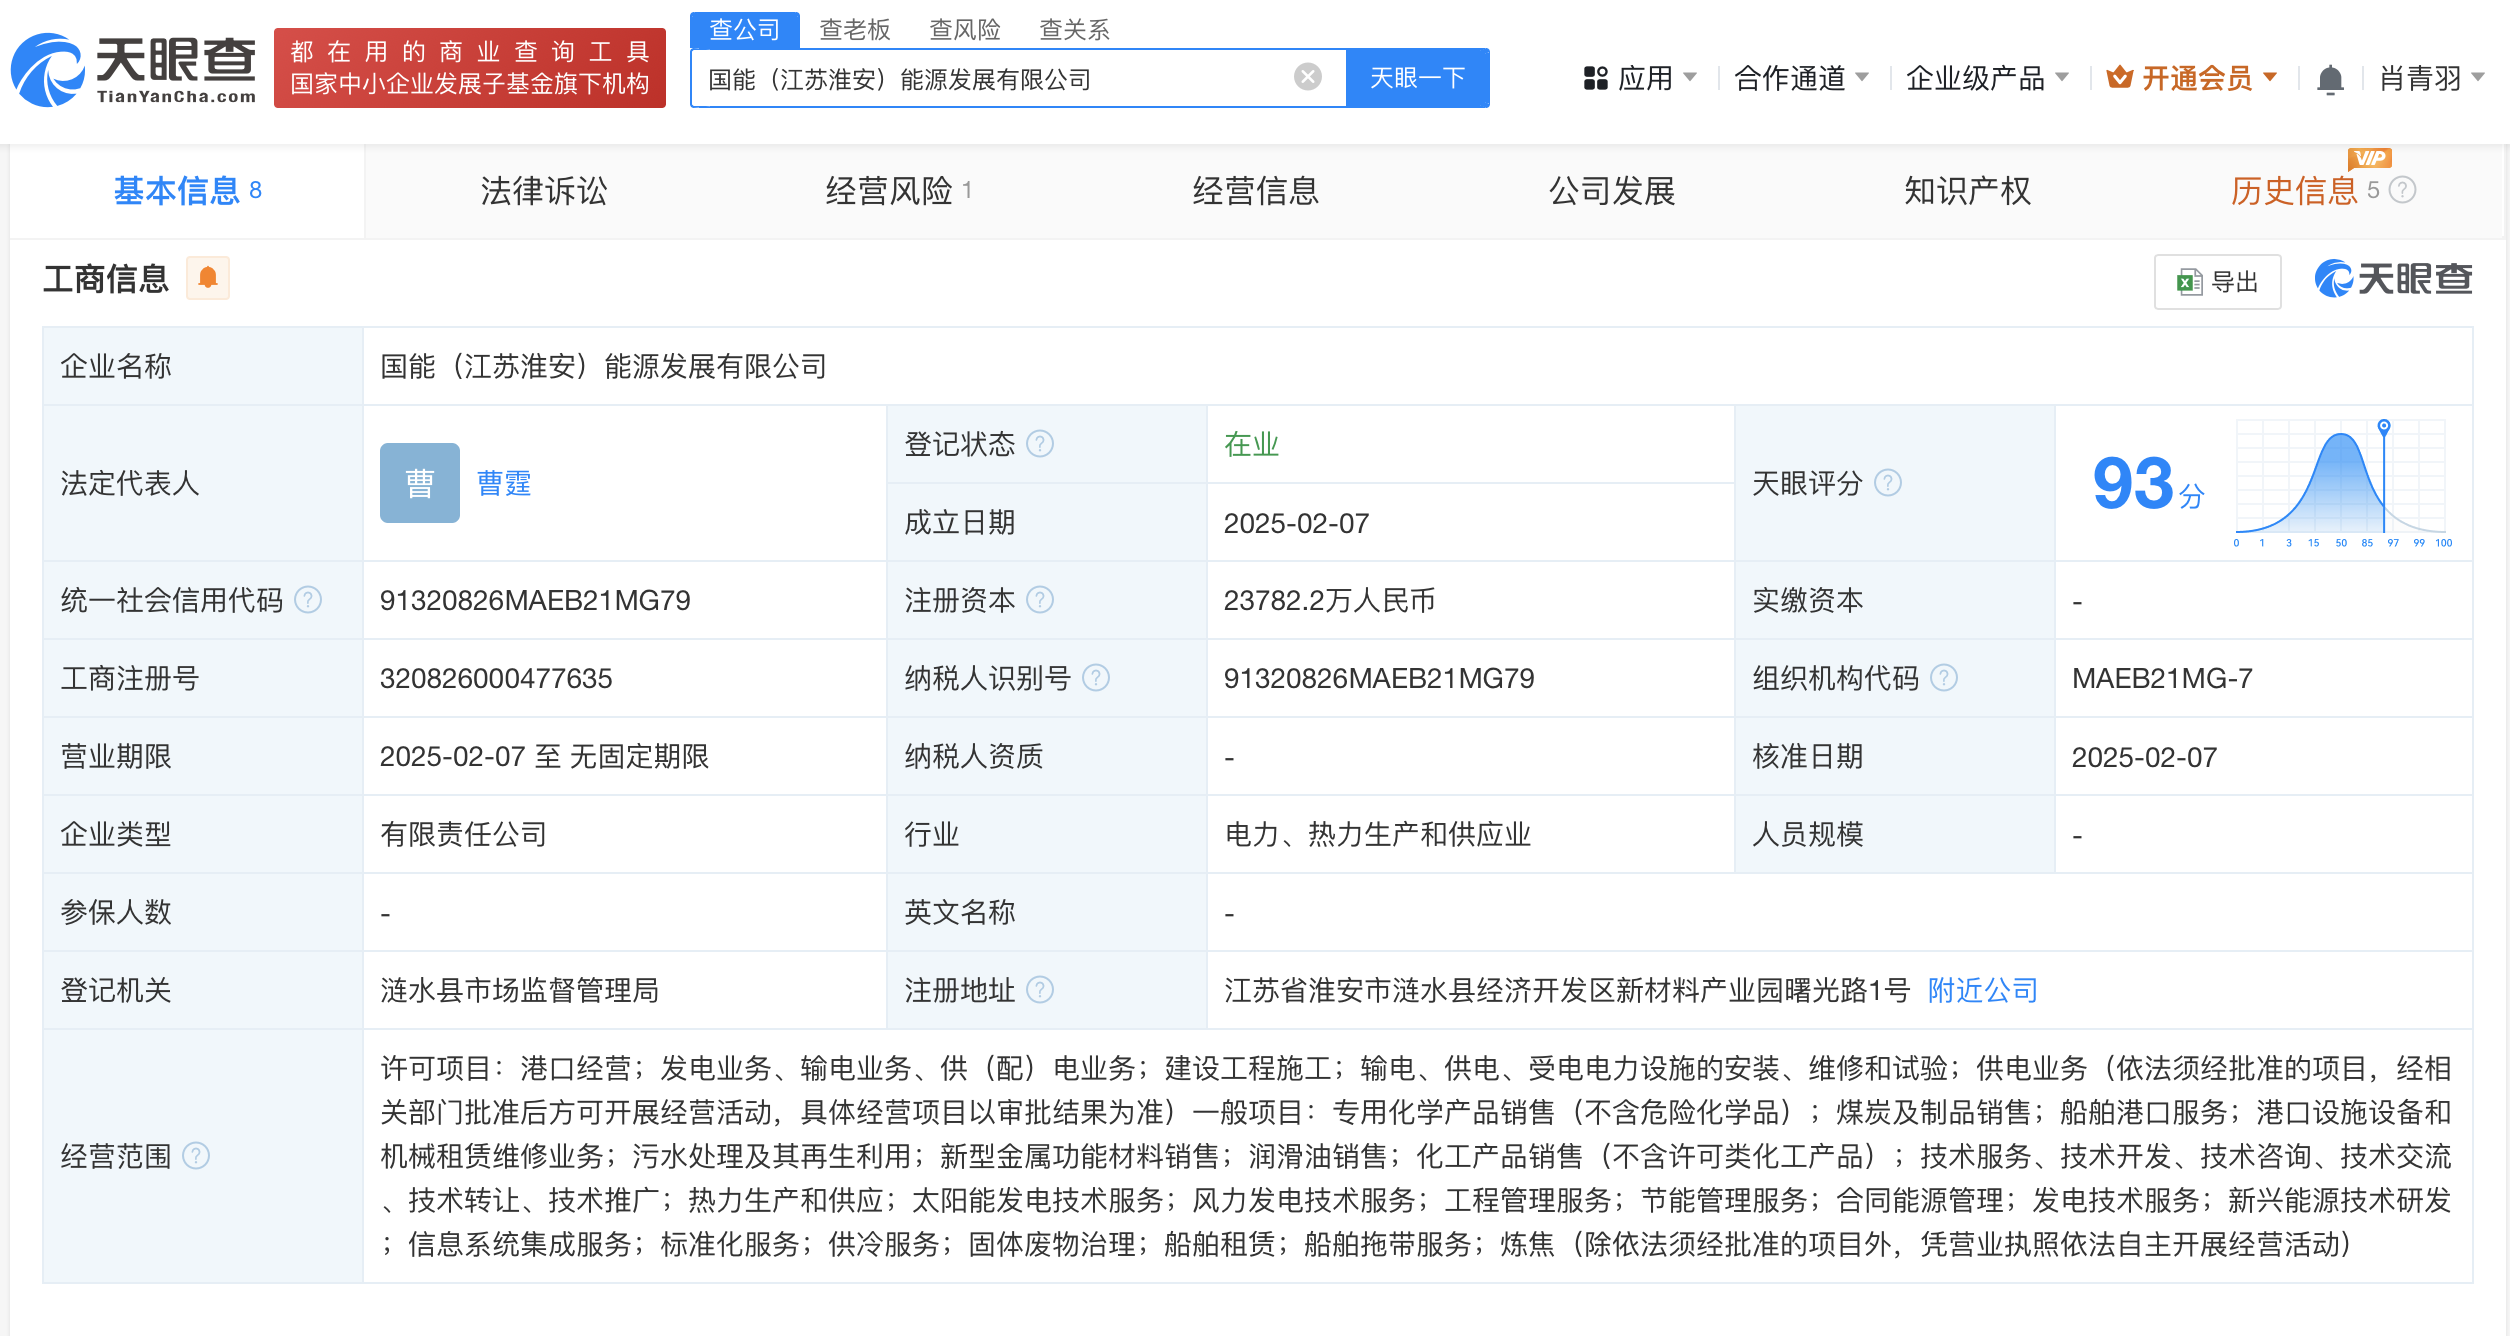Open notifications bell icon in header
This screenshot has width=2510, height=1336.
[x=2330, y=78]
